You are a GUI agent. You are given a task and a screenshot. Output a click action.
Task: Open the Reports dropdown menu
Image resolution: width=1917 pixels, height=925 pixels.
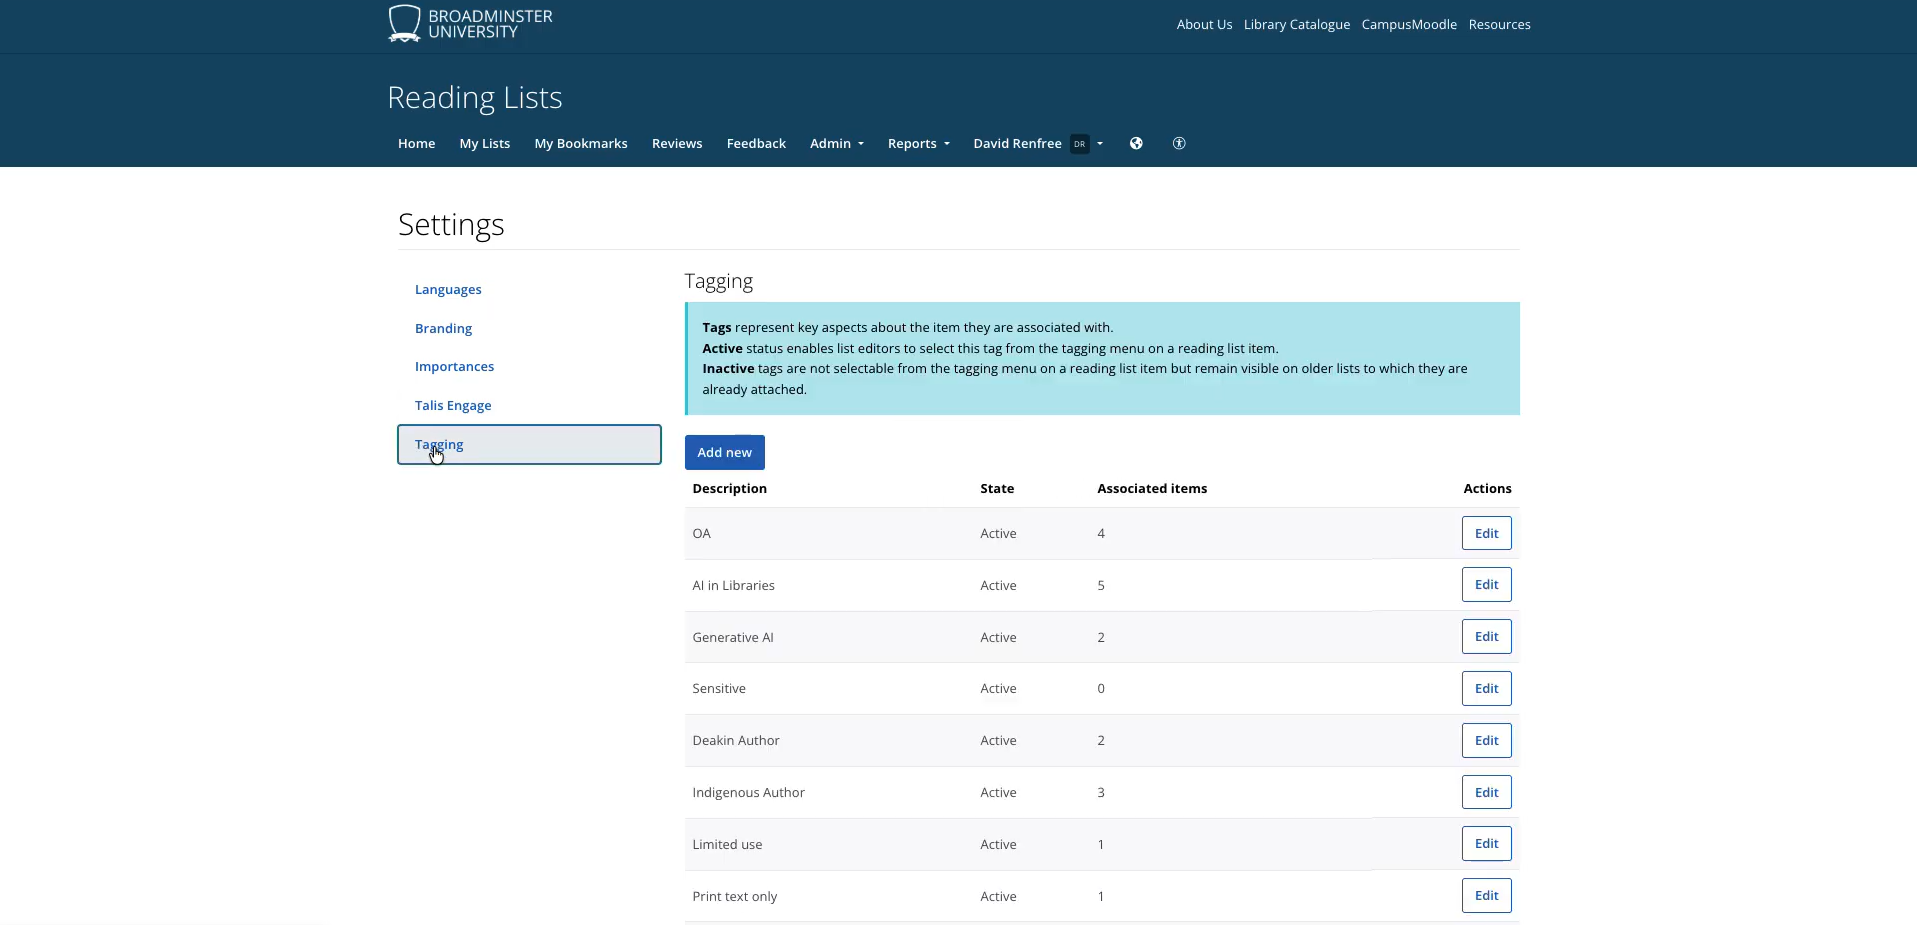tap(918, 144)
